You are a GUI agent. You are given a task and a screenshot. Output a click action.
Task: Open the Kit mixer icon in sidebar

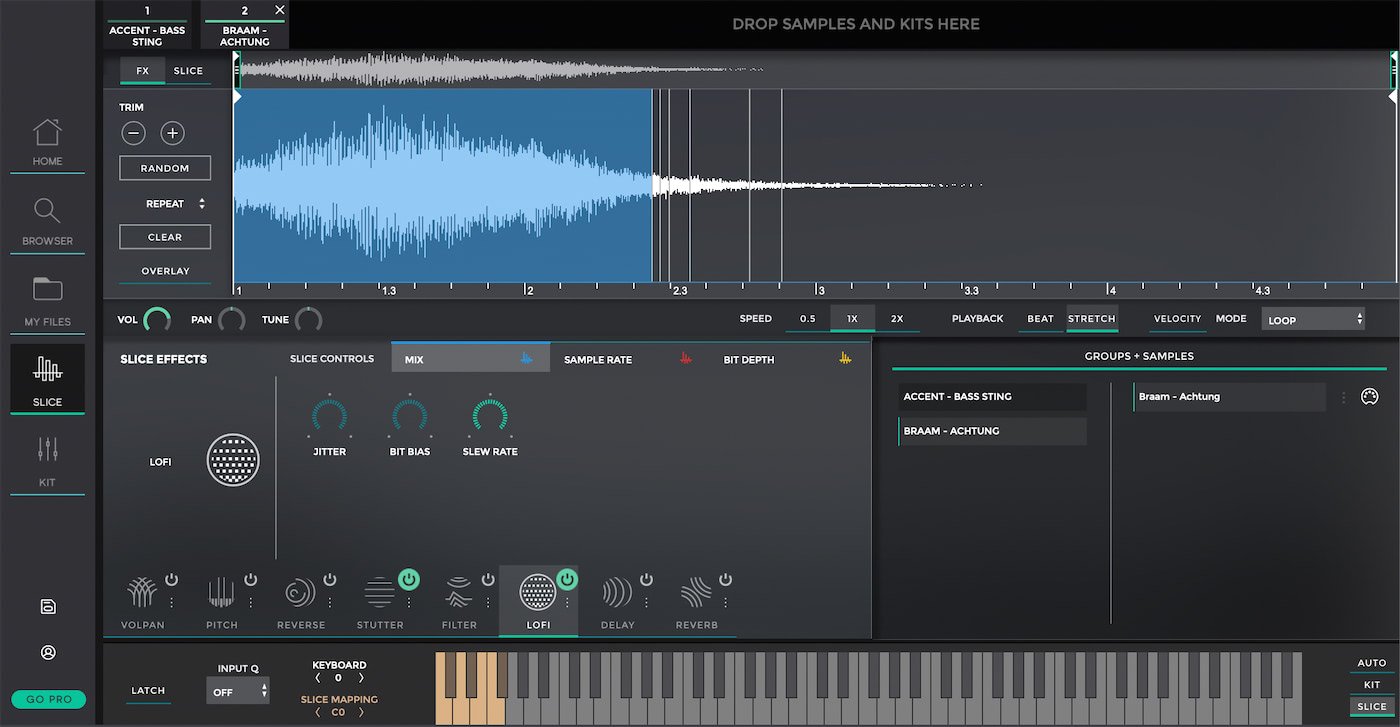(47, 450)
